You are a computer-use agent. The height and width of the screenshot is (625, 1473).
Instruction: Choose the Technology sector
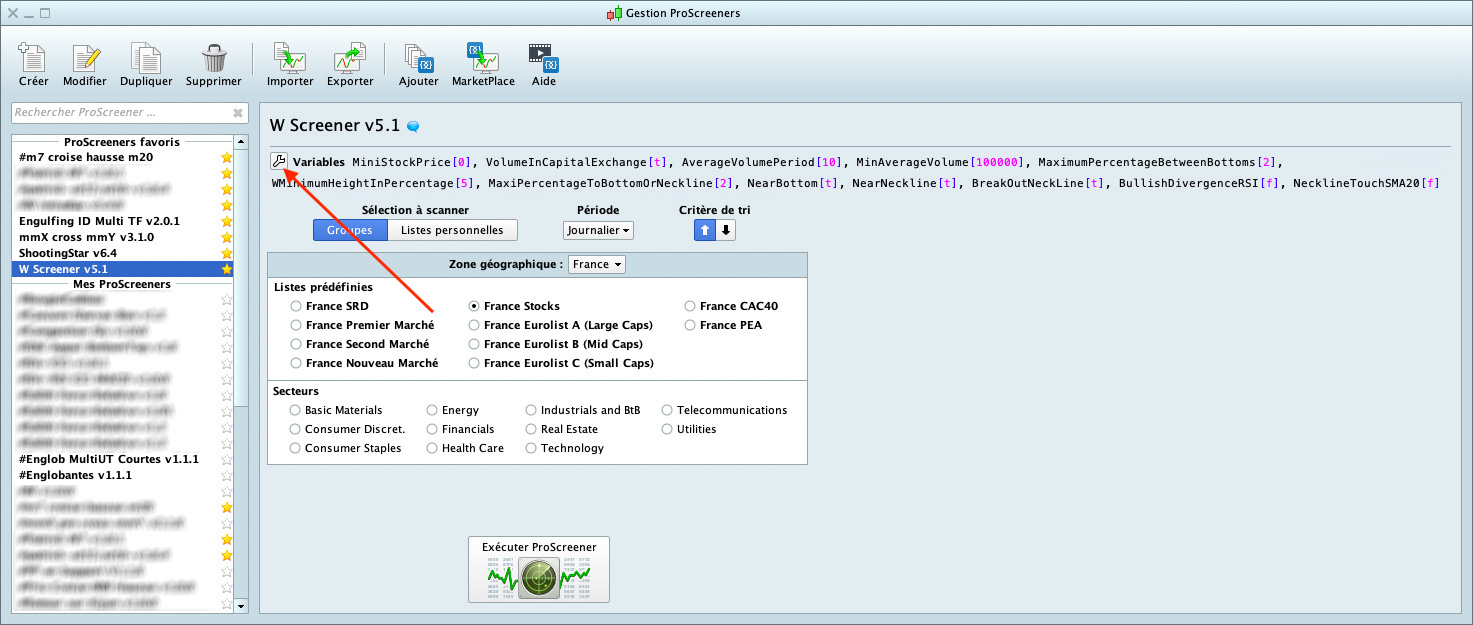tap(531, 448)
